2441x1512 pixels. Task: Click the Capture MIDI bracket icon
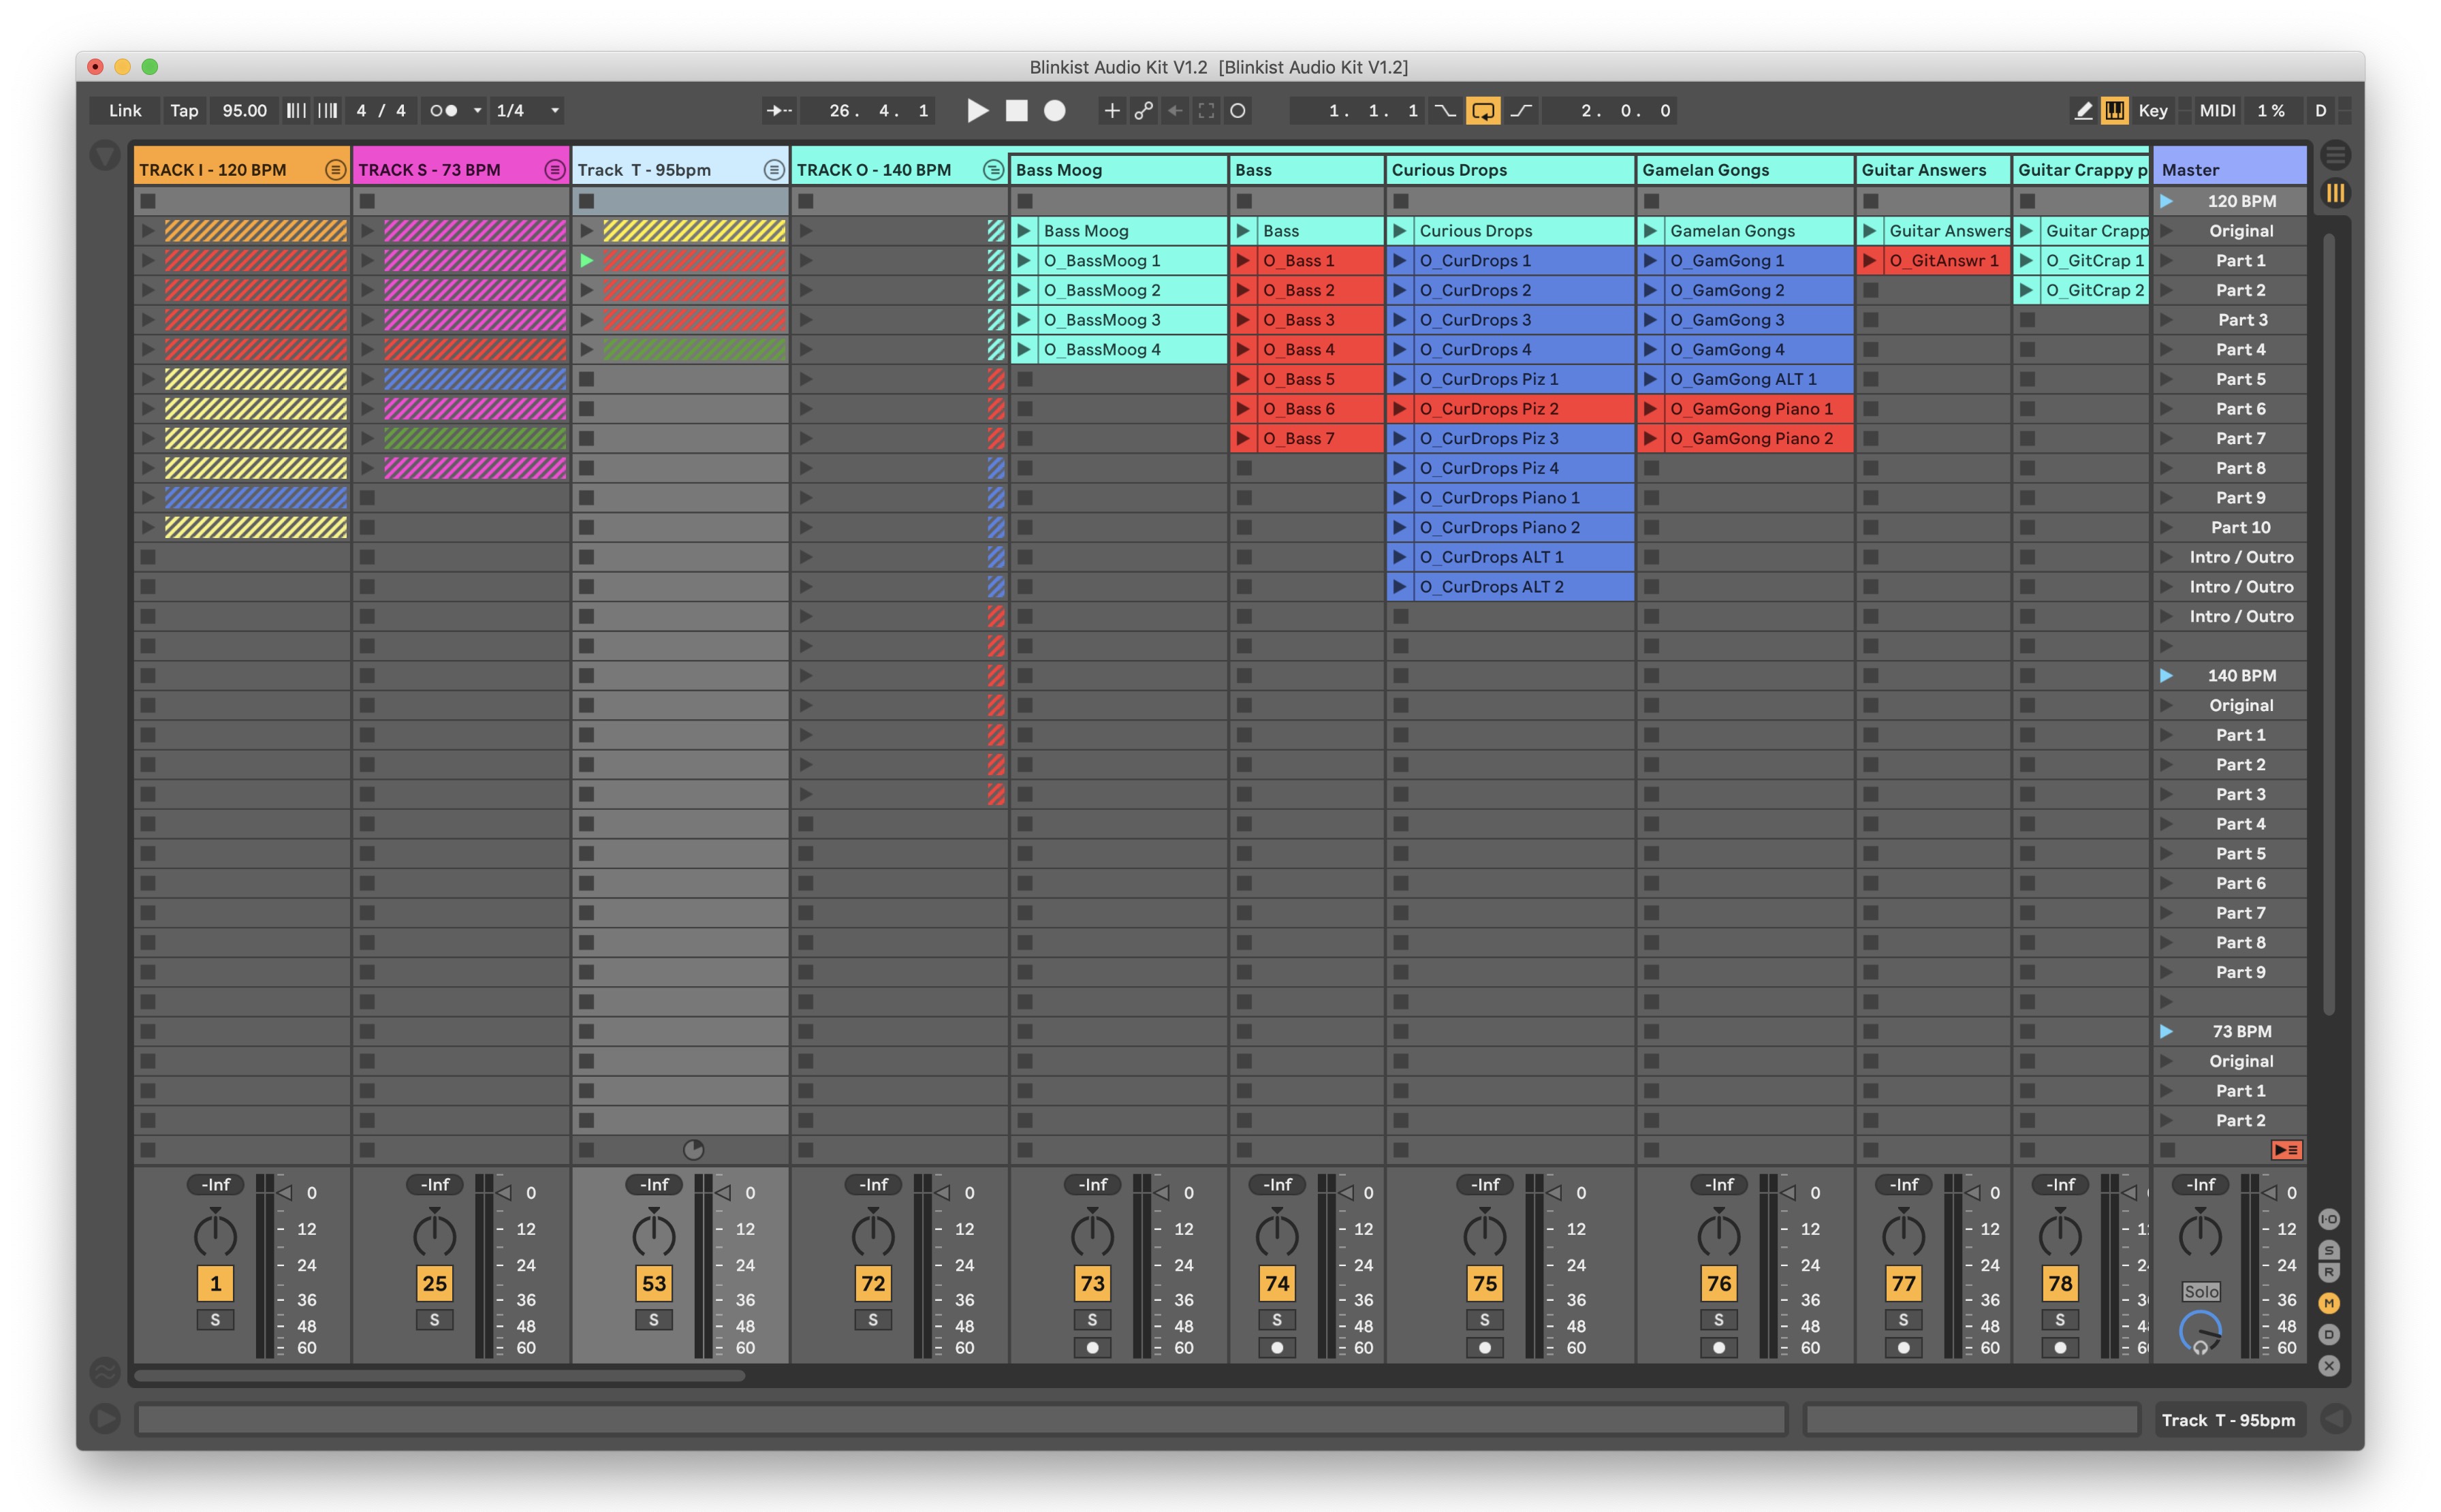(x=1206, y=111)
